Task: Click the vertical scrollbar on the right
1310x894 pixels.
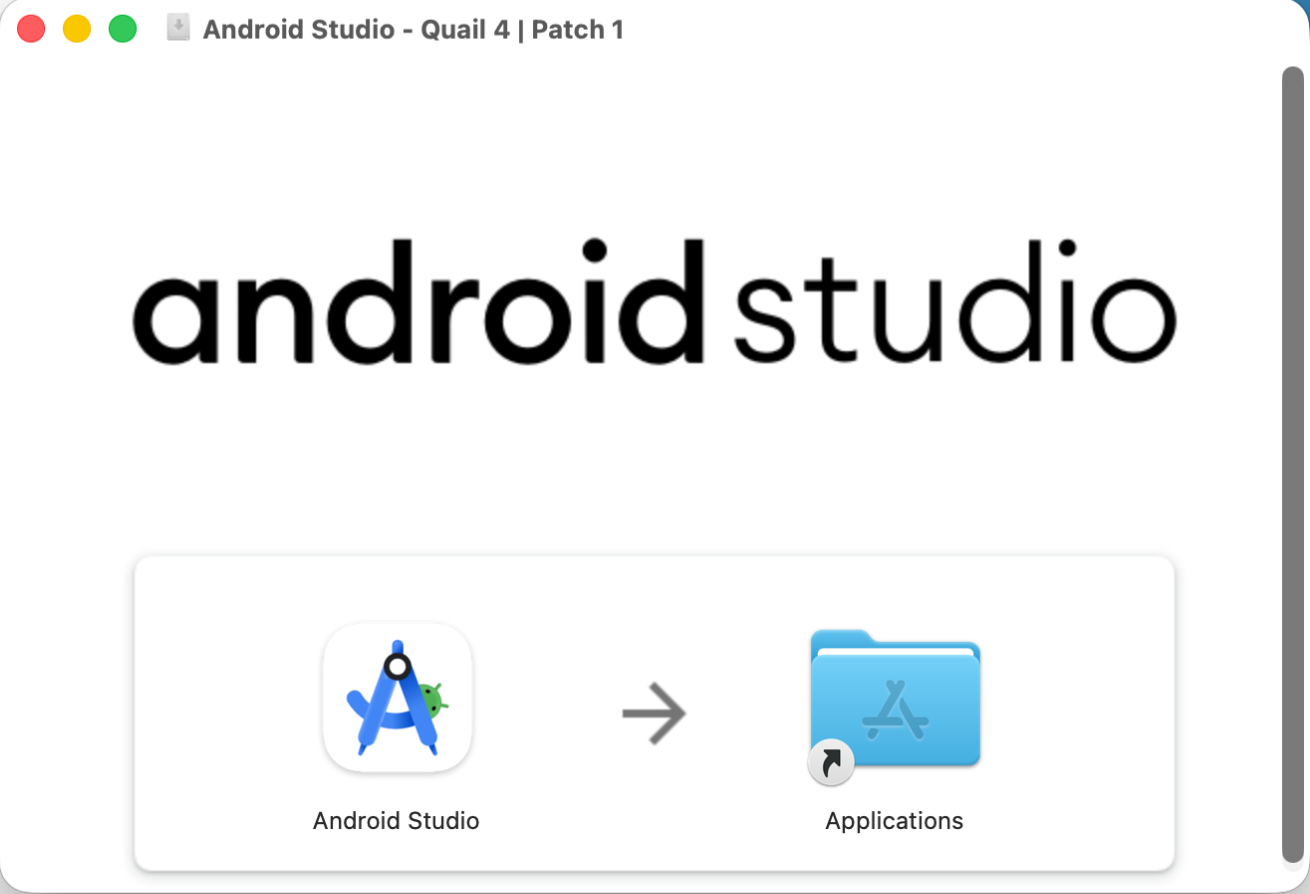Action: (x=1293, y=464)
